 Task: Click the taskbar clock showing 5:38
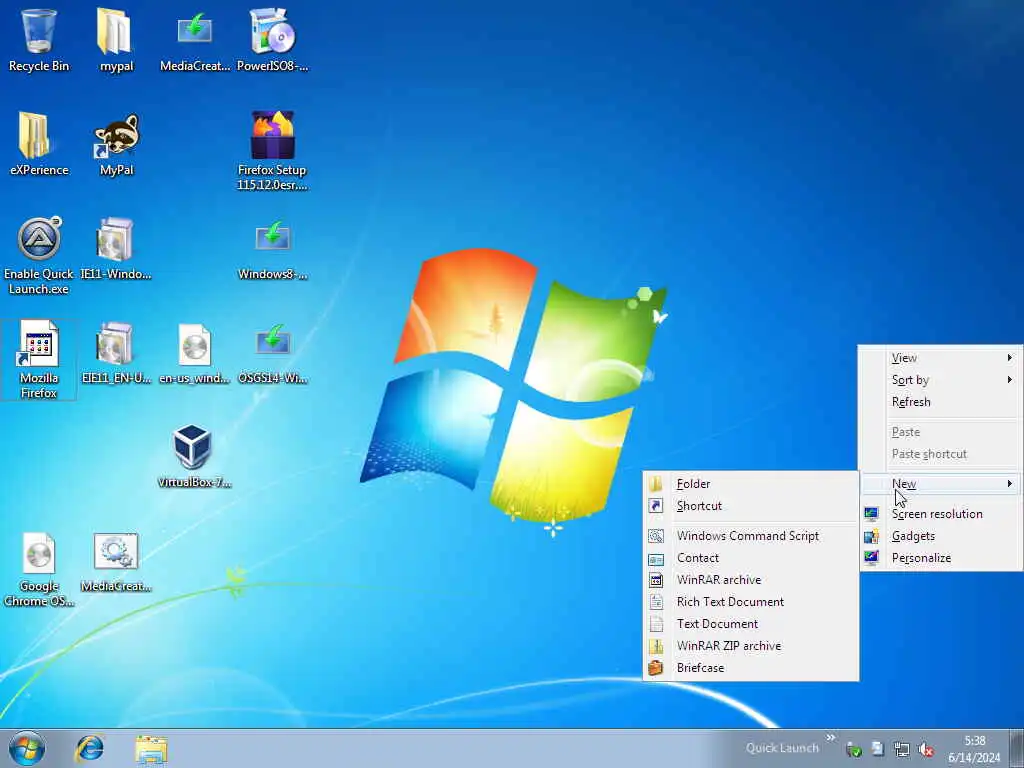click(974, 749)
